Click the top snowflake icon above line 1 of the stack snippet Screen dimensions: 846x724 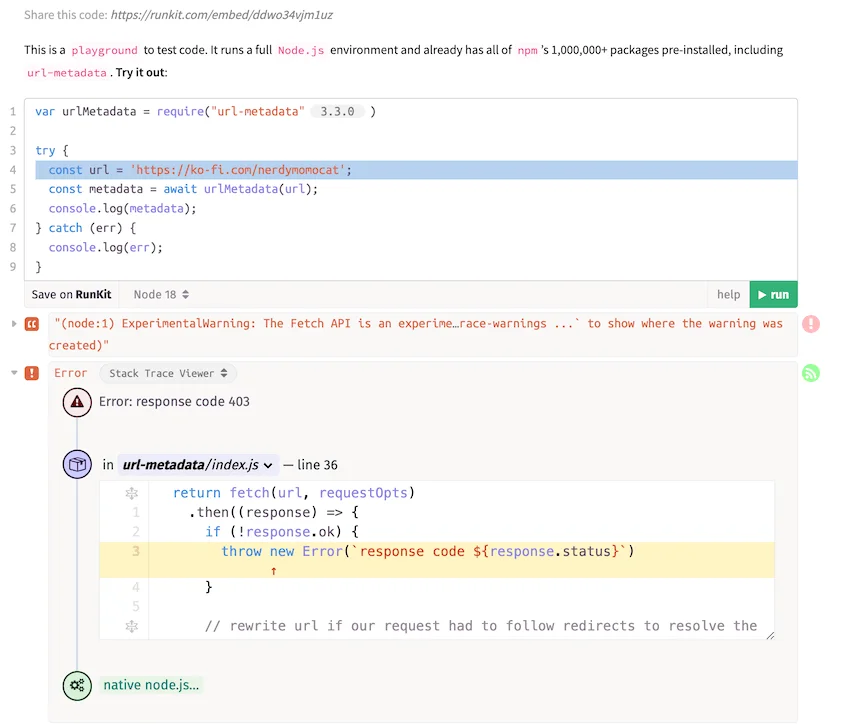tap(131, 493)
